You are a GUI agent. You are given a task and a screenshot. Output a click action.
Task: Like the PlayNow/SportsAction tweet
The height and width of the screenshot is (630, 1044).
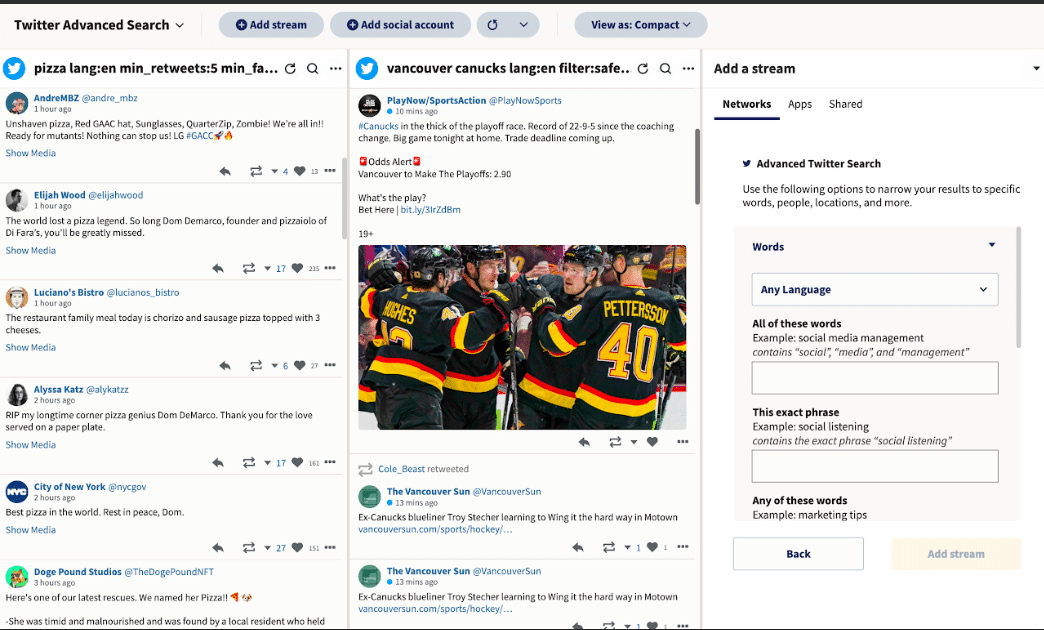[652, 442]
